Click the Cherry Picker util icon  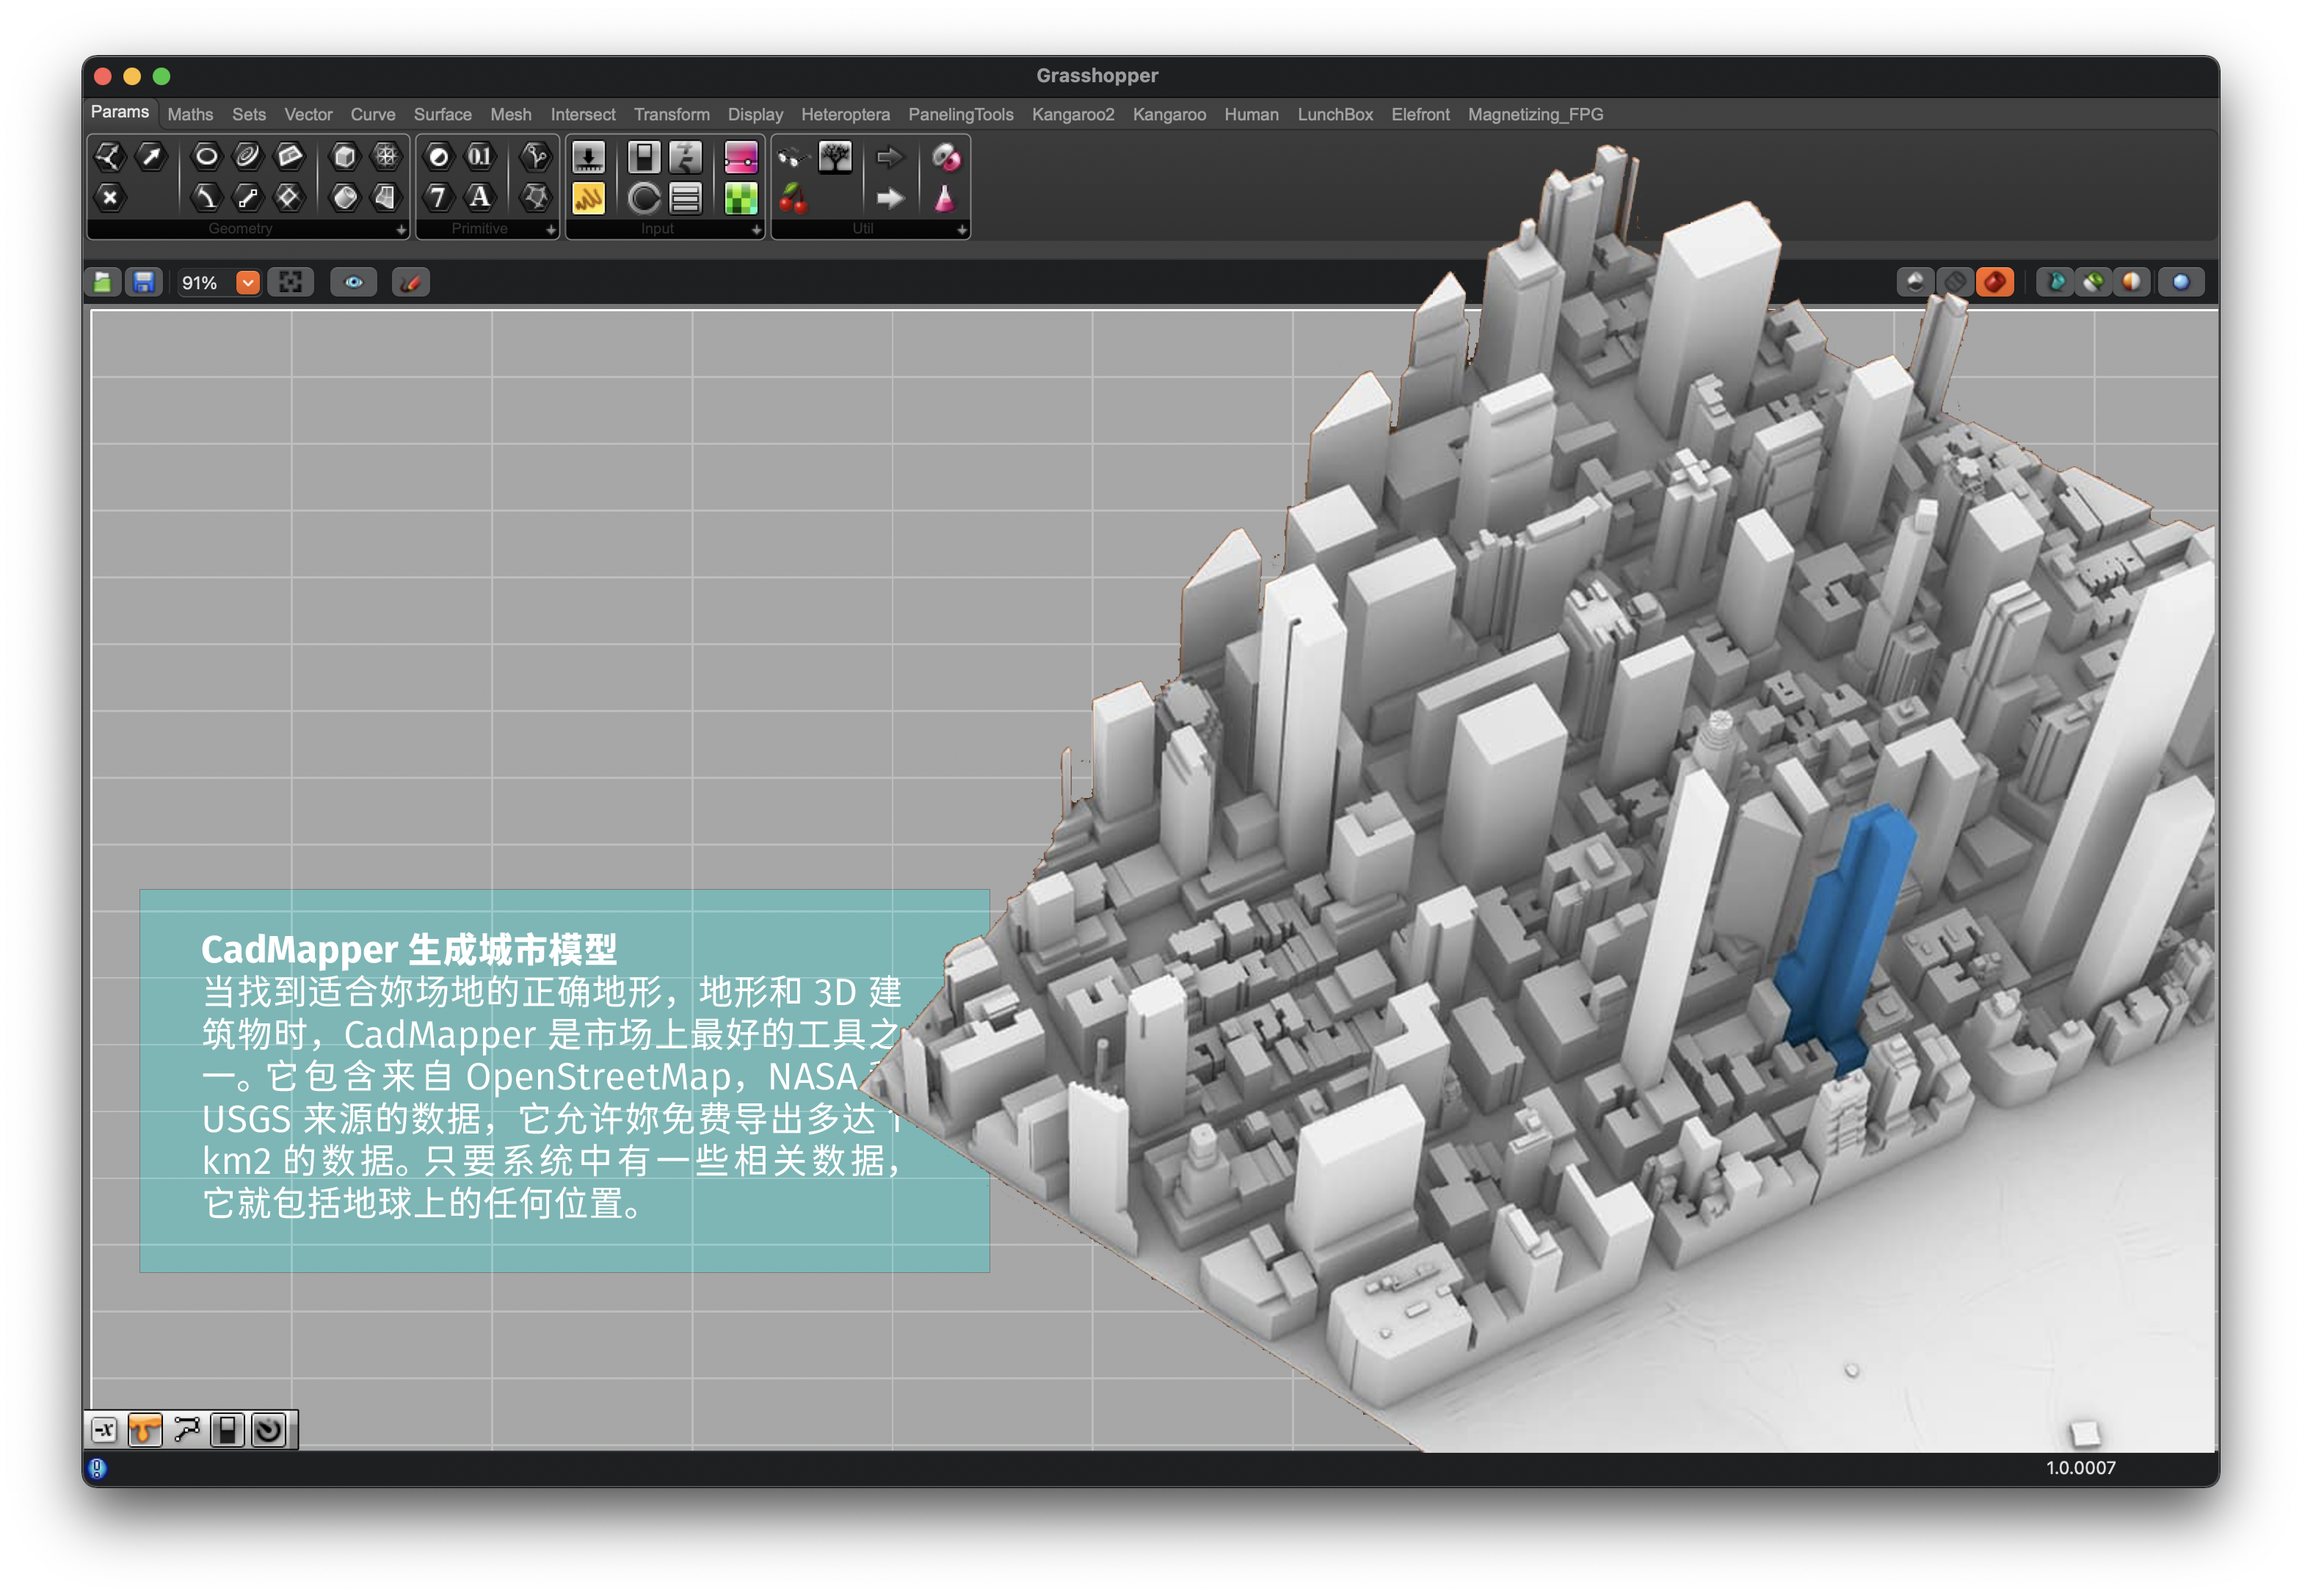point(793,198)
